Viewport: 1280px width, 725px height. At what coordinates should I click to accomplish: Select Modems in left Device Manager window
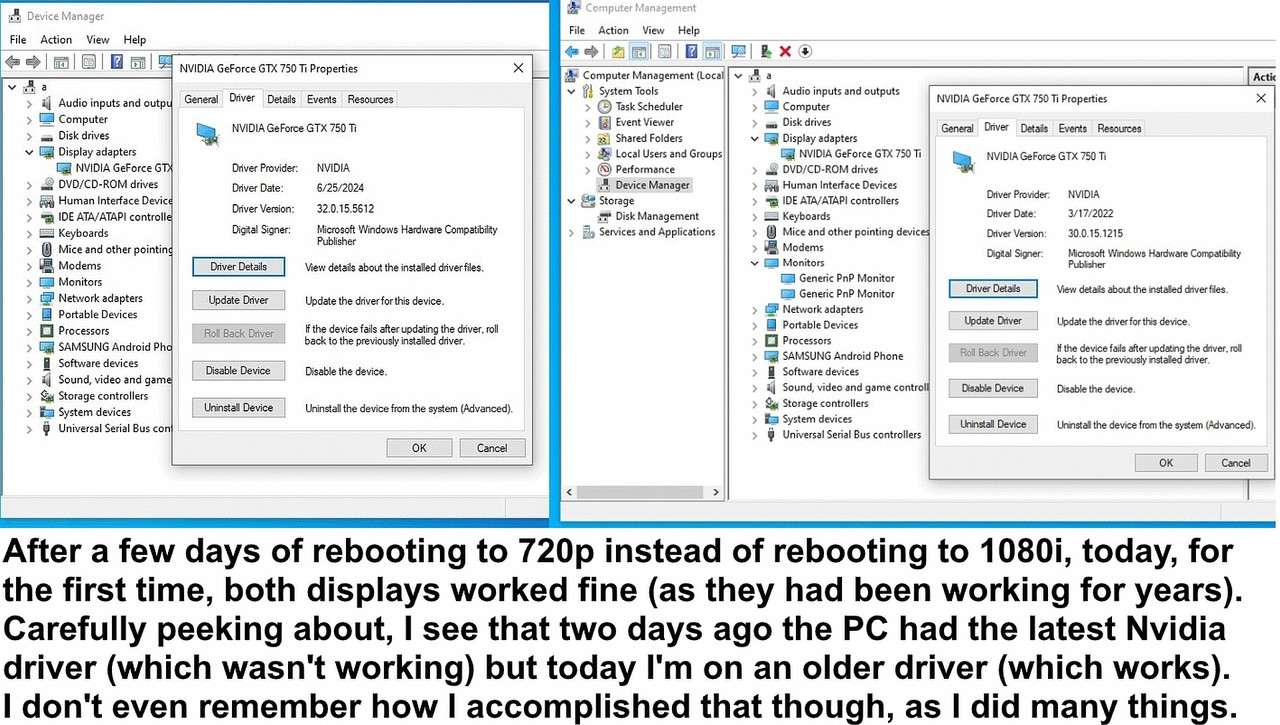click(x=80, y=266)
